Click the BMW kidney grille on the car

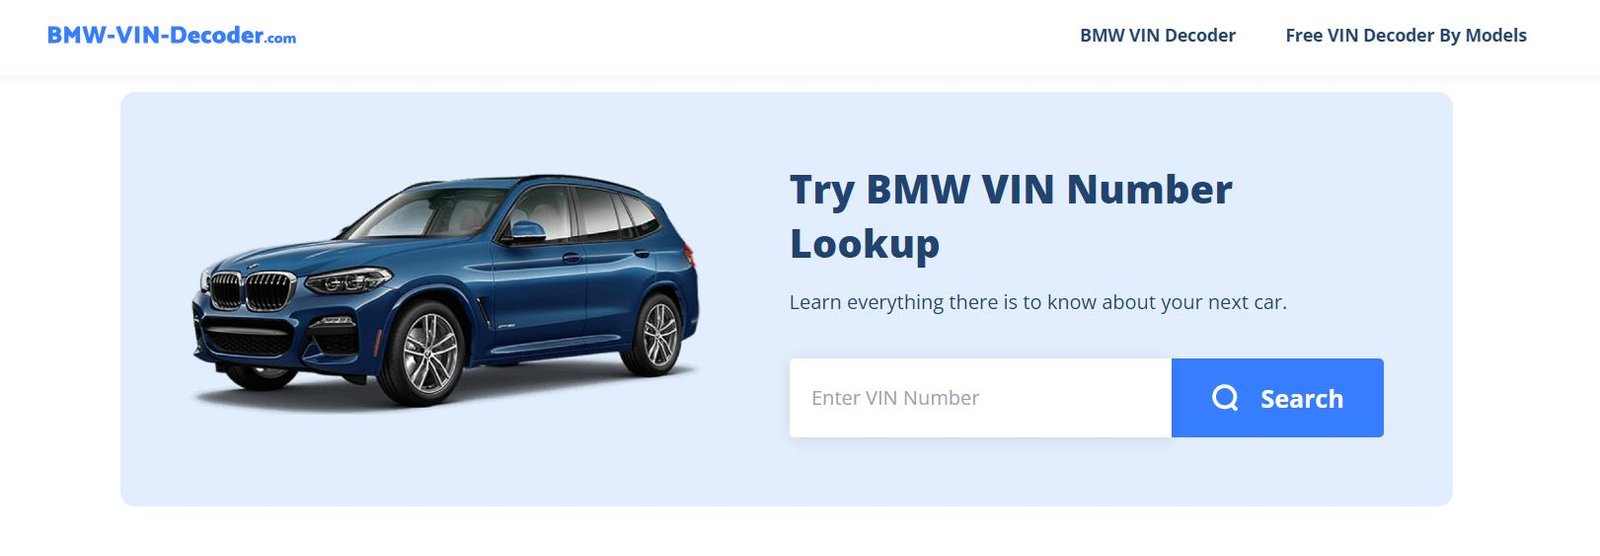click(x=253, y=292)
